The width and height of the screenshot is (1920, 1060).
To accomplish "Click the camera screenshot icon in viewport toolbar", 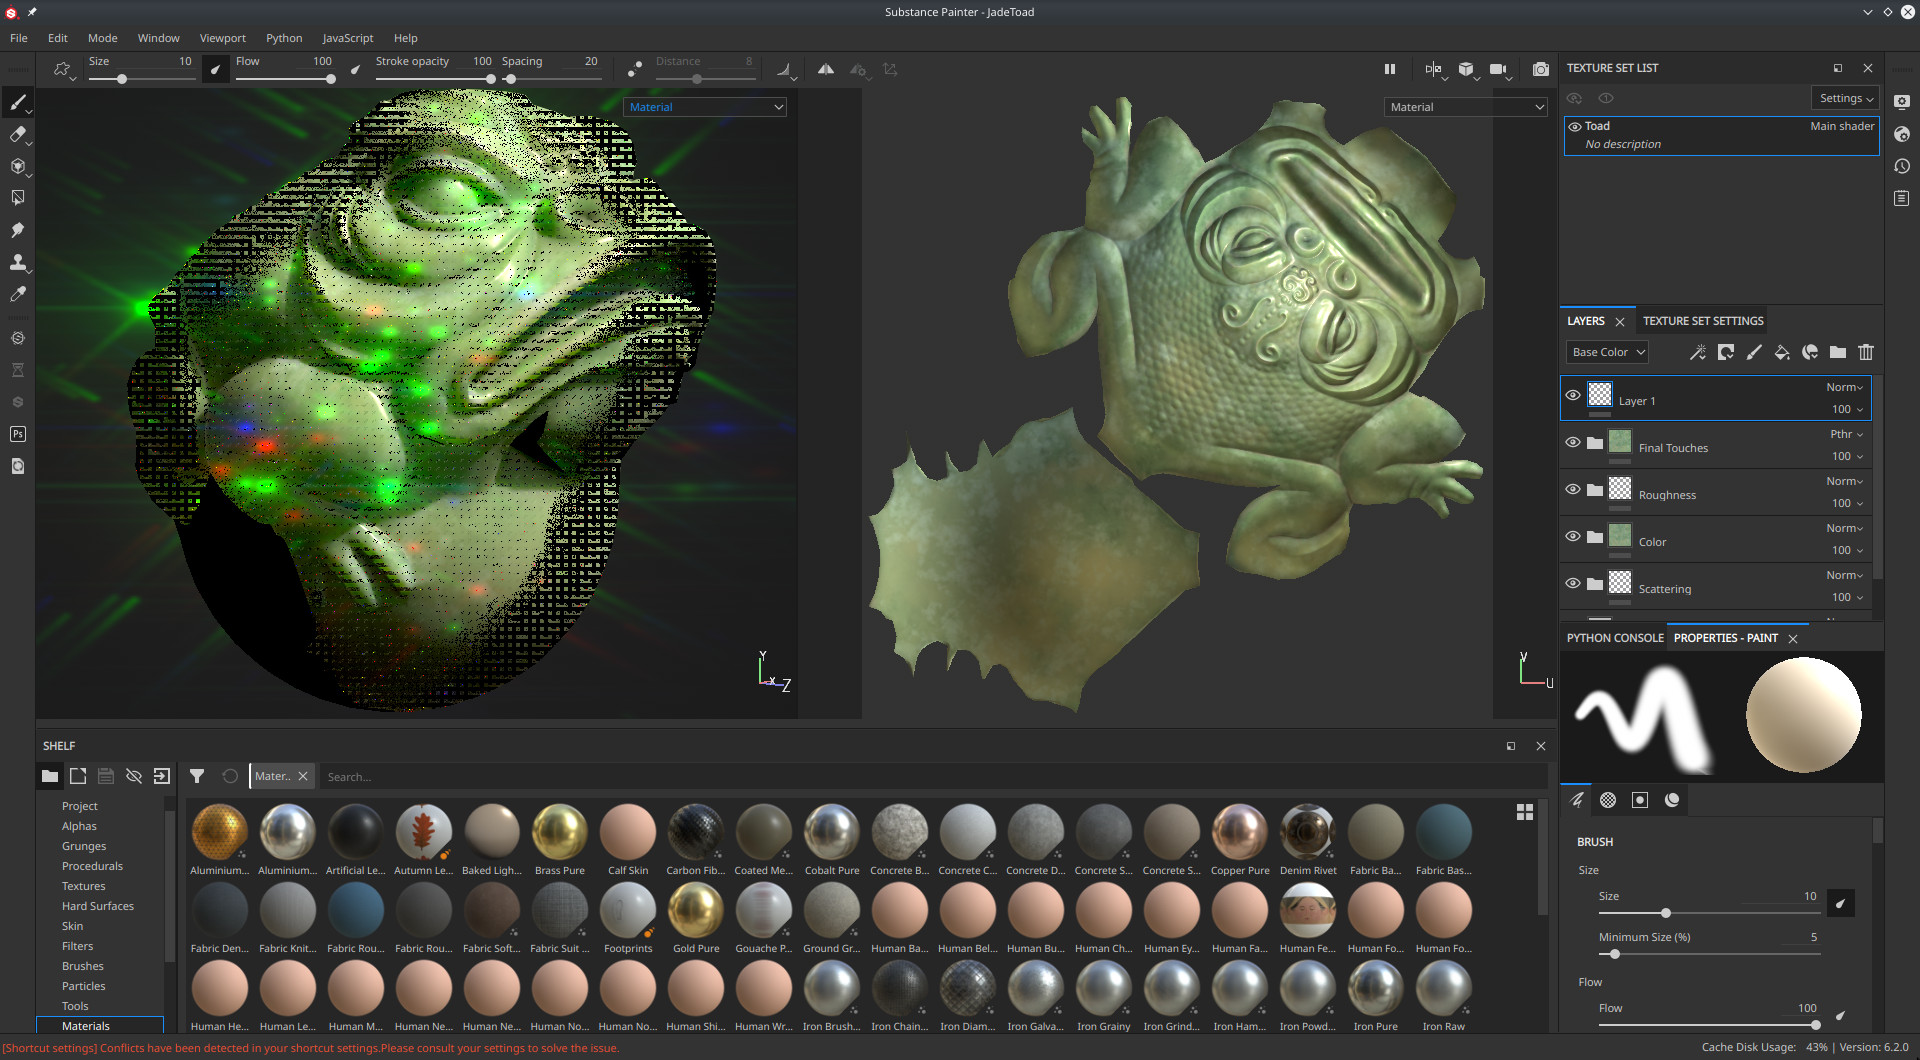I will click(1541, 69).
